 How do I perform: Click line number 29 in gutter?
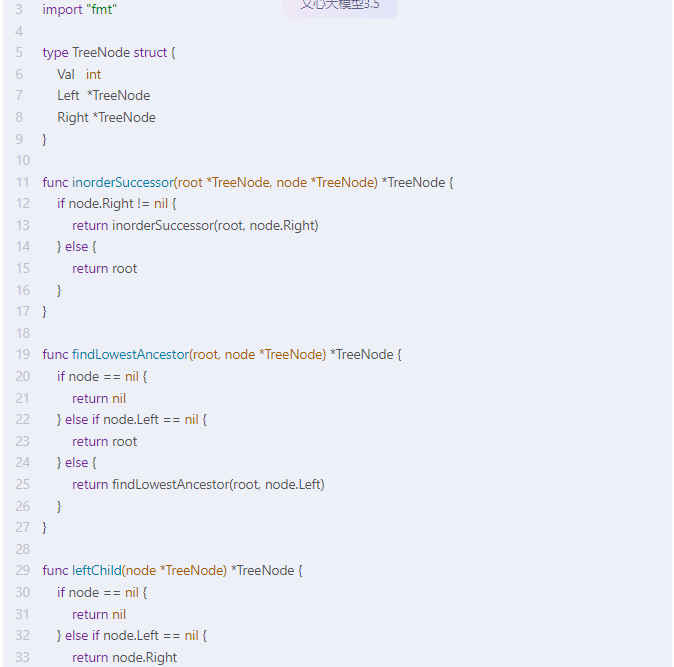point(22,570)
